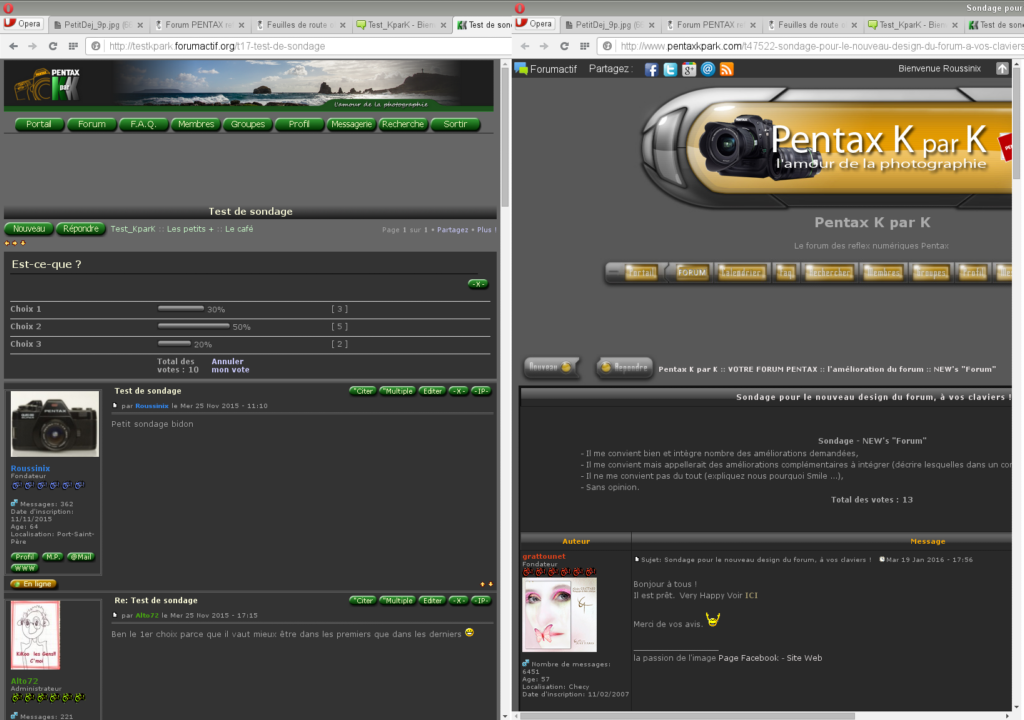Open F.A.Q. in the green navigation bar
Viewport: 1024px width, 720px height.
click(x=143, y=124)
